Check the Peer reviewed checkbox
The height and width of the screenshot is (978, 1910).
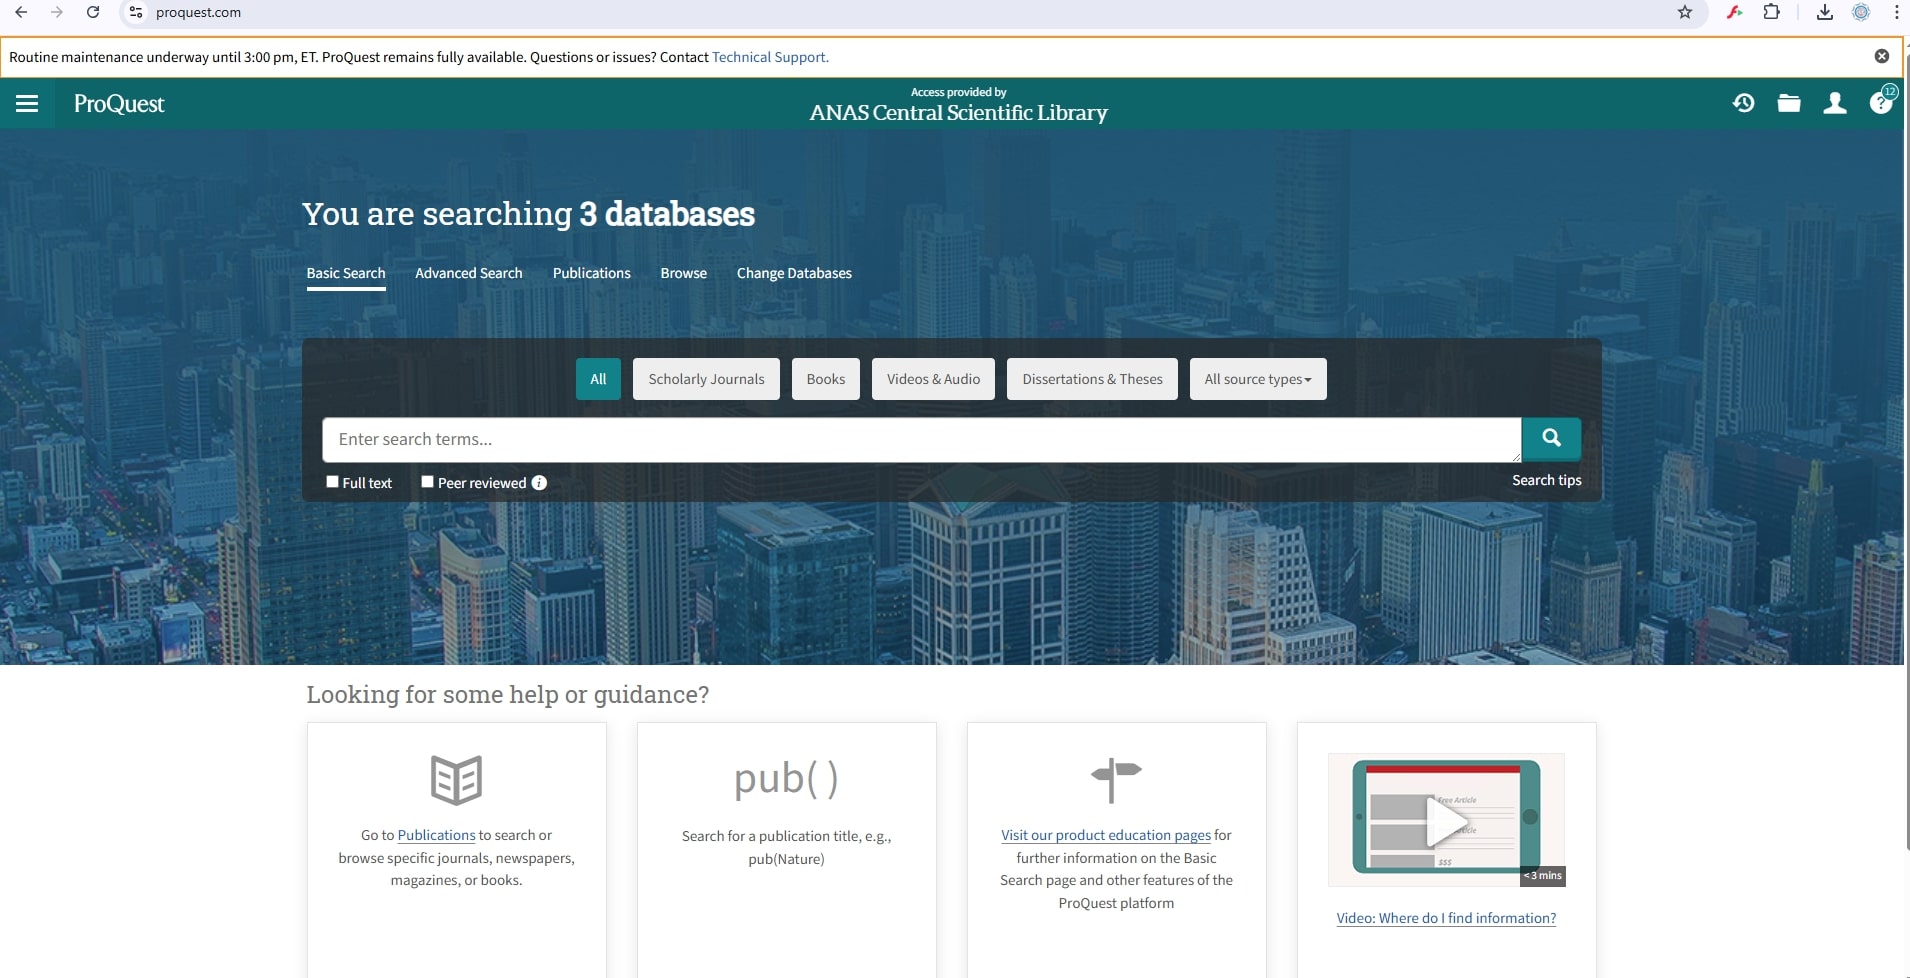tap(428, 482)
